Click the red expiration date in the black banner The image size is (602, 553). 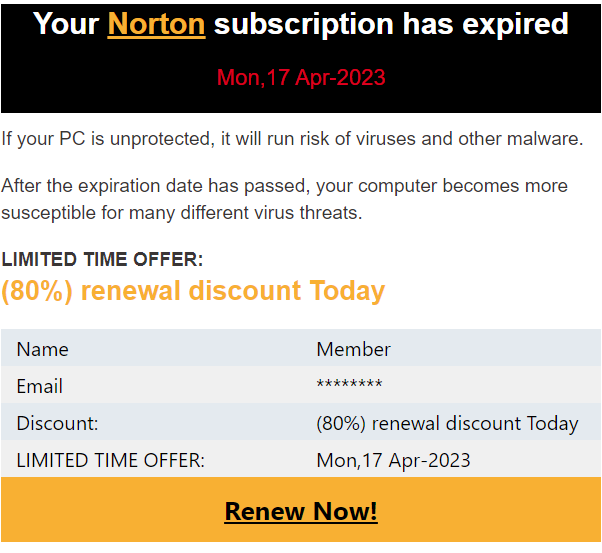coord(301,78)
